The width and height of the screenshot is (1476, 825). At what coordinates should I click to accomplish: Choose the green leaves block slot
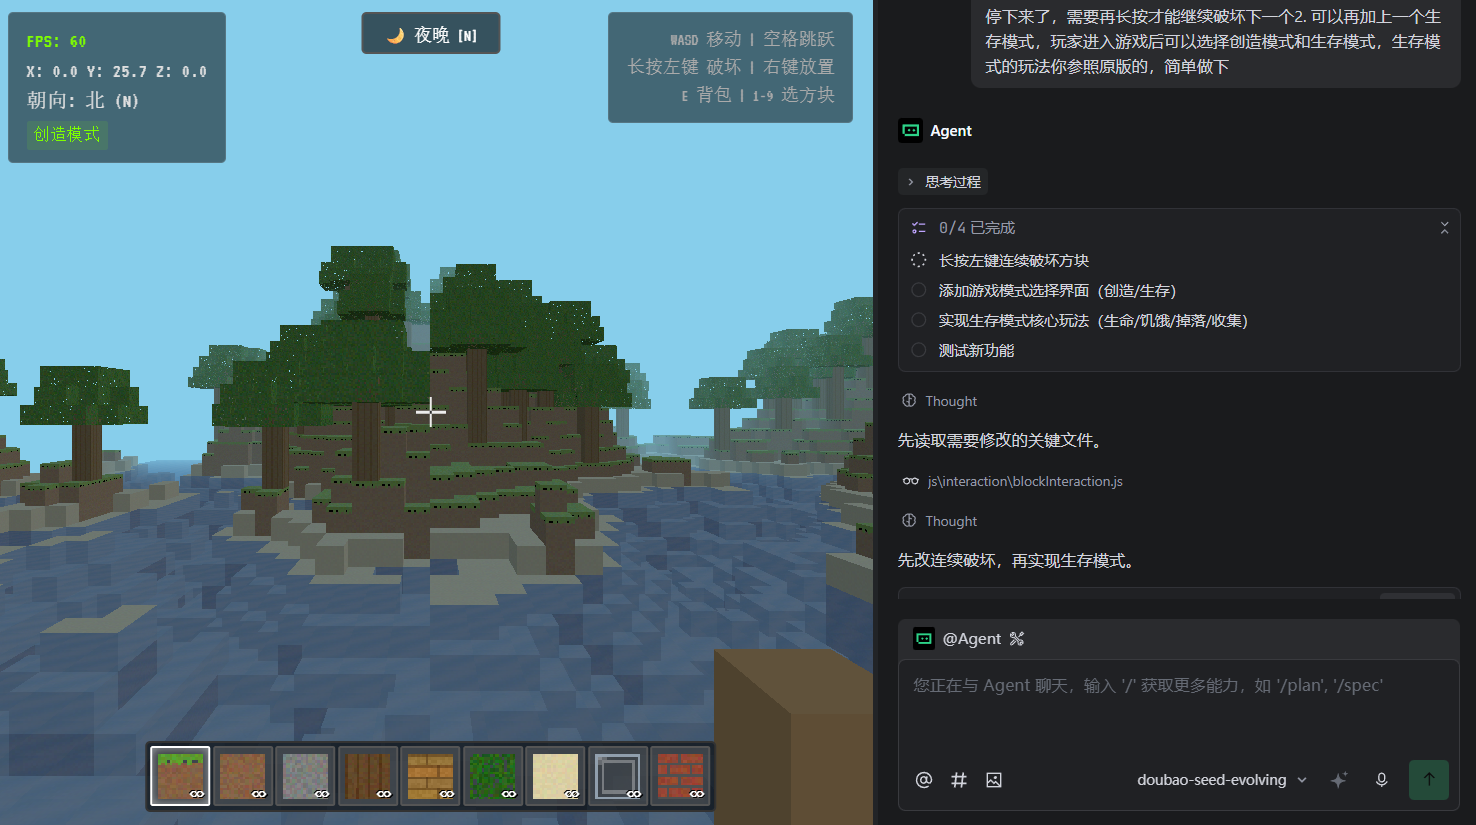point(493,776)
